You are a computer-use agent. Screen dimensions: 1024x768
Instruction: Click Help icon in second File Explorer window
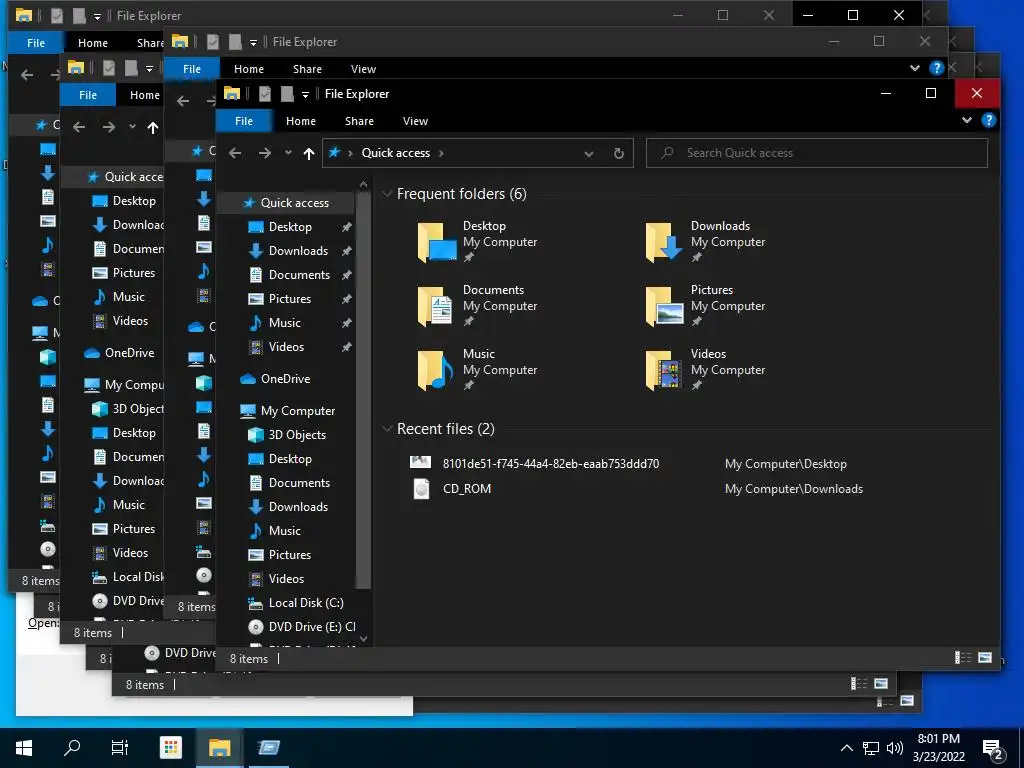pyautogui.click(x=936, y=68)
